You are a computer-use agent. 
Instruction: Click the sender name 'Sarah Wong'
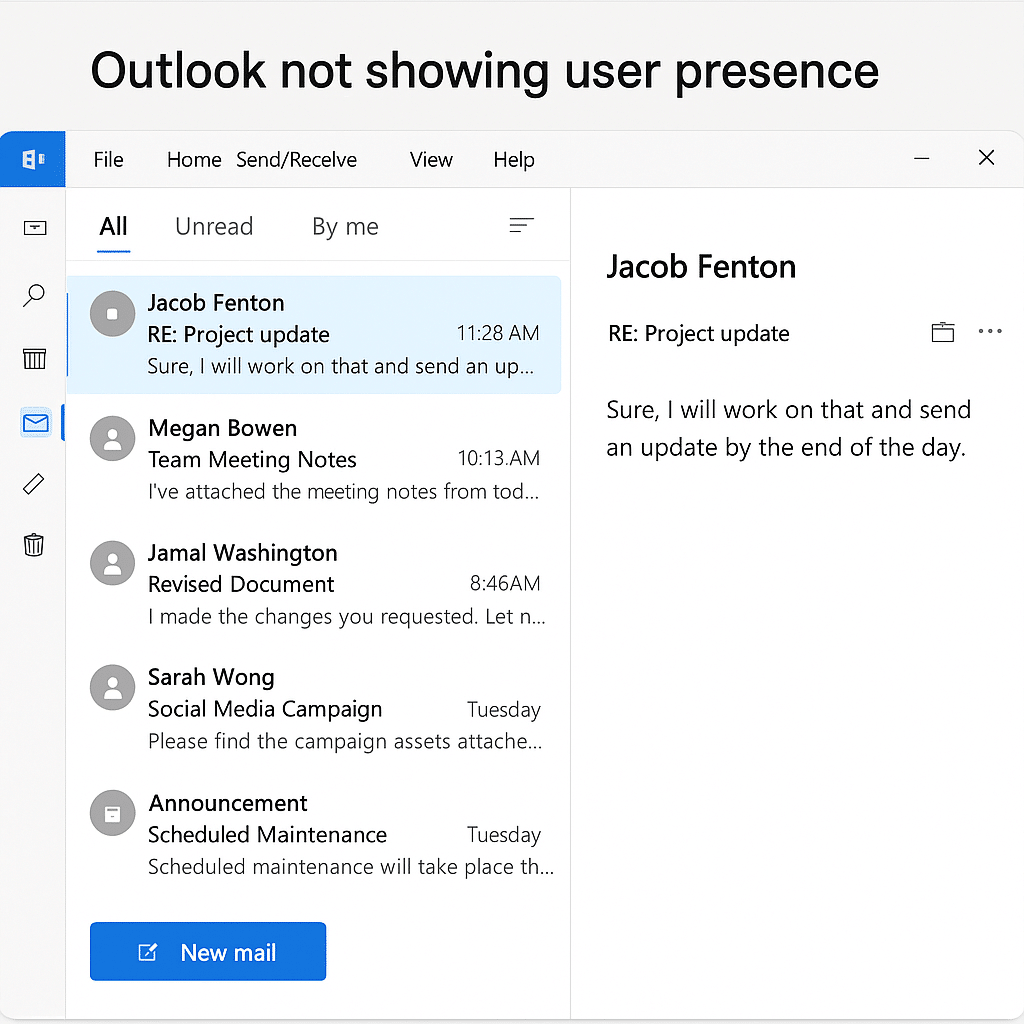pyautogui.click(x=211, y=677)
